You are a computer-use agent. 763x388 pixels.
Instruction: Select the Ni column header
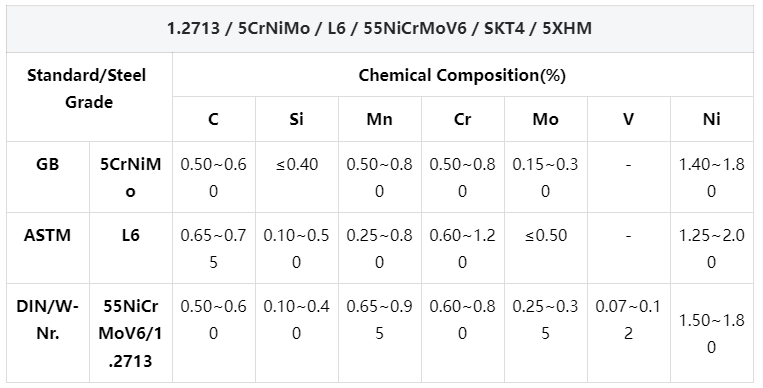click(711, 119)
